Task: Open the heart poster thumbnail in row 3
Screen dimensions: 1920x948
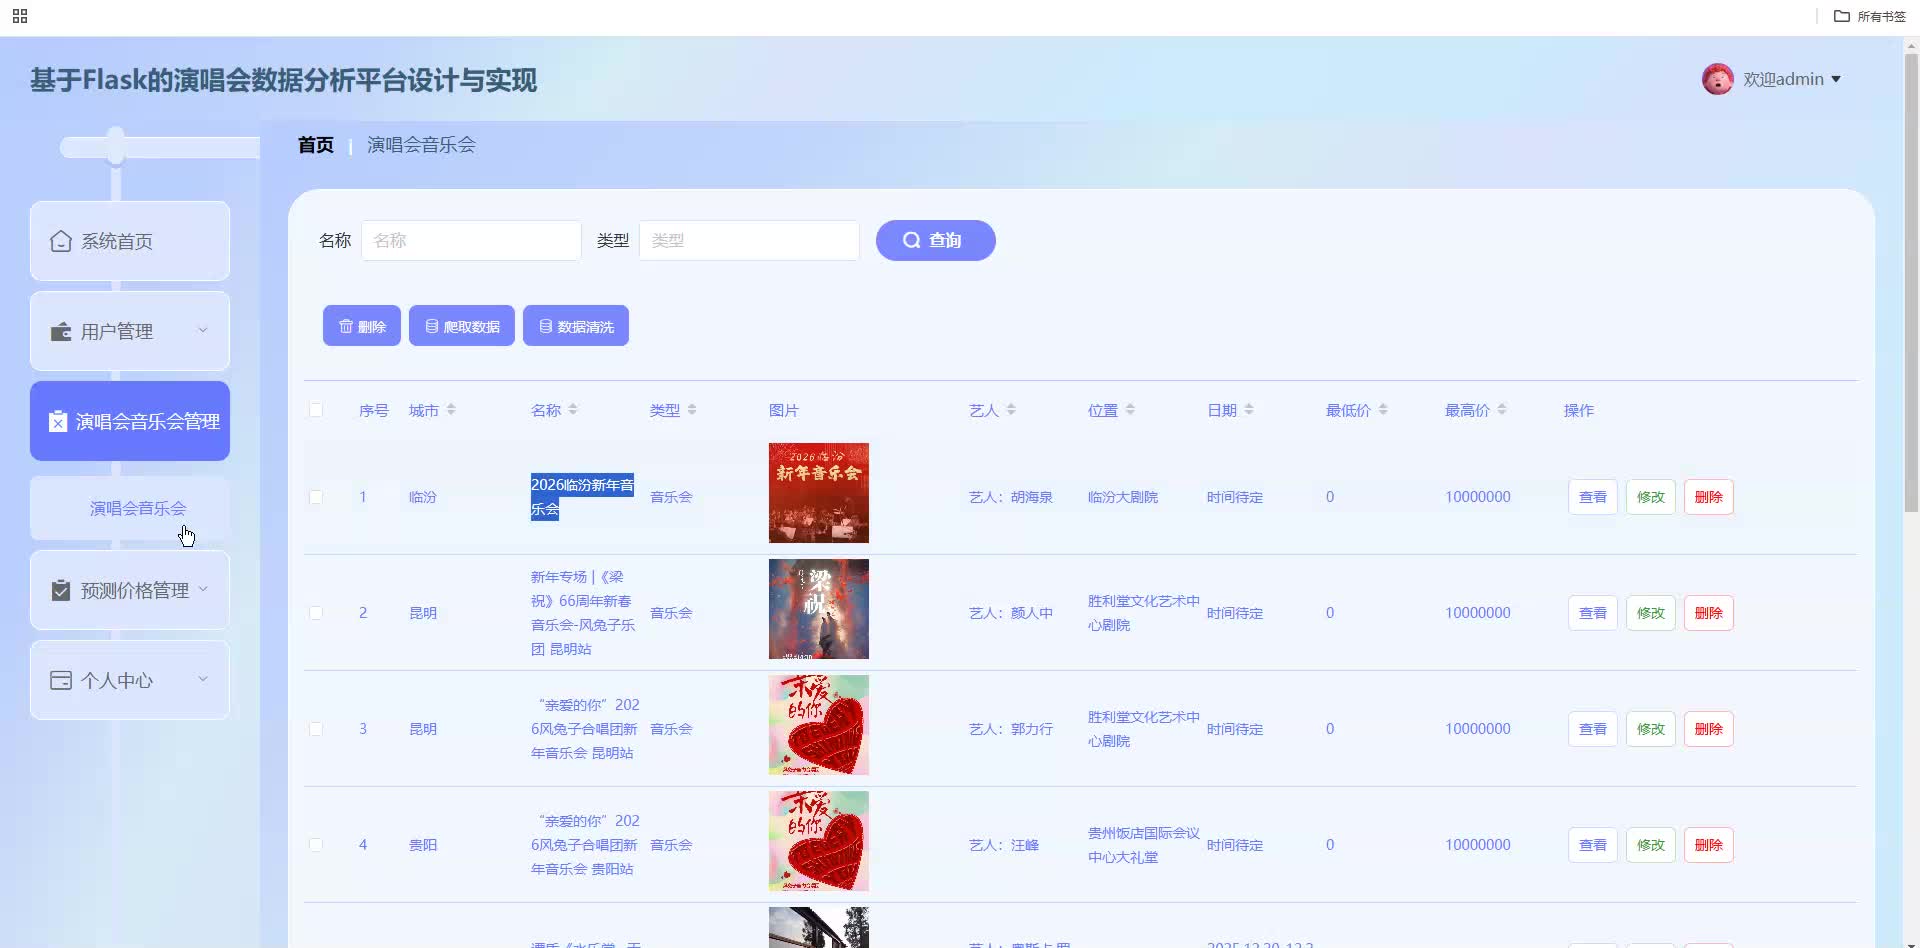Action: point(819,725)
